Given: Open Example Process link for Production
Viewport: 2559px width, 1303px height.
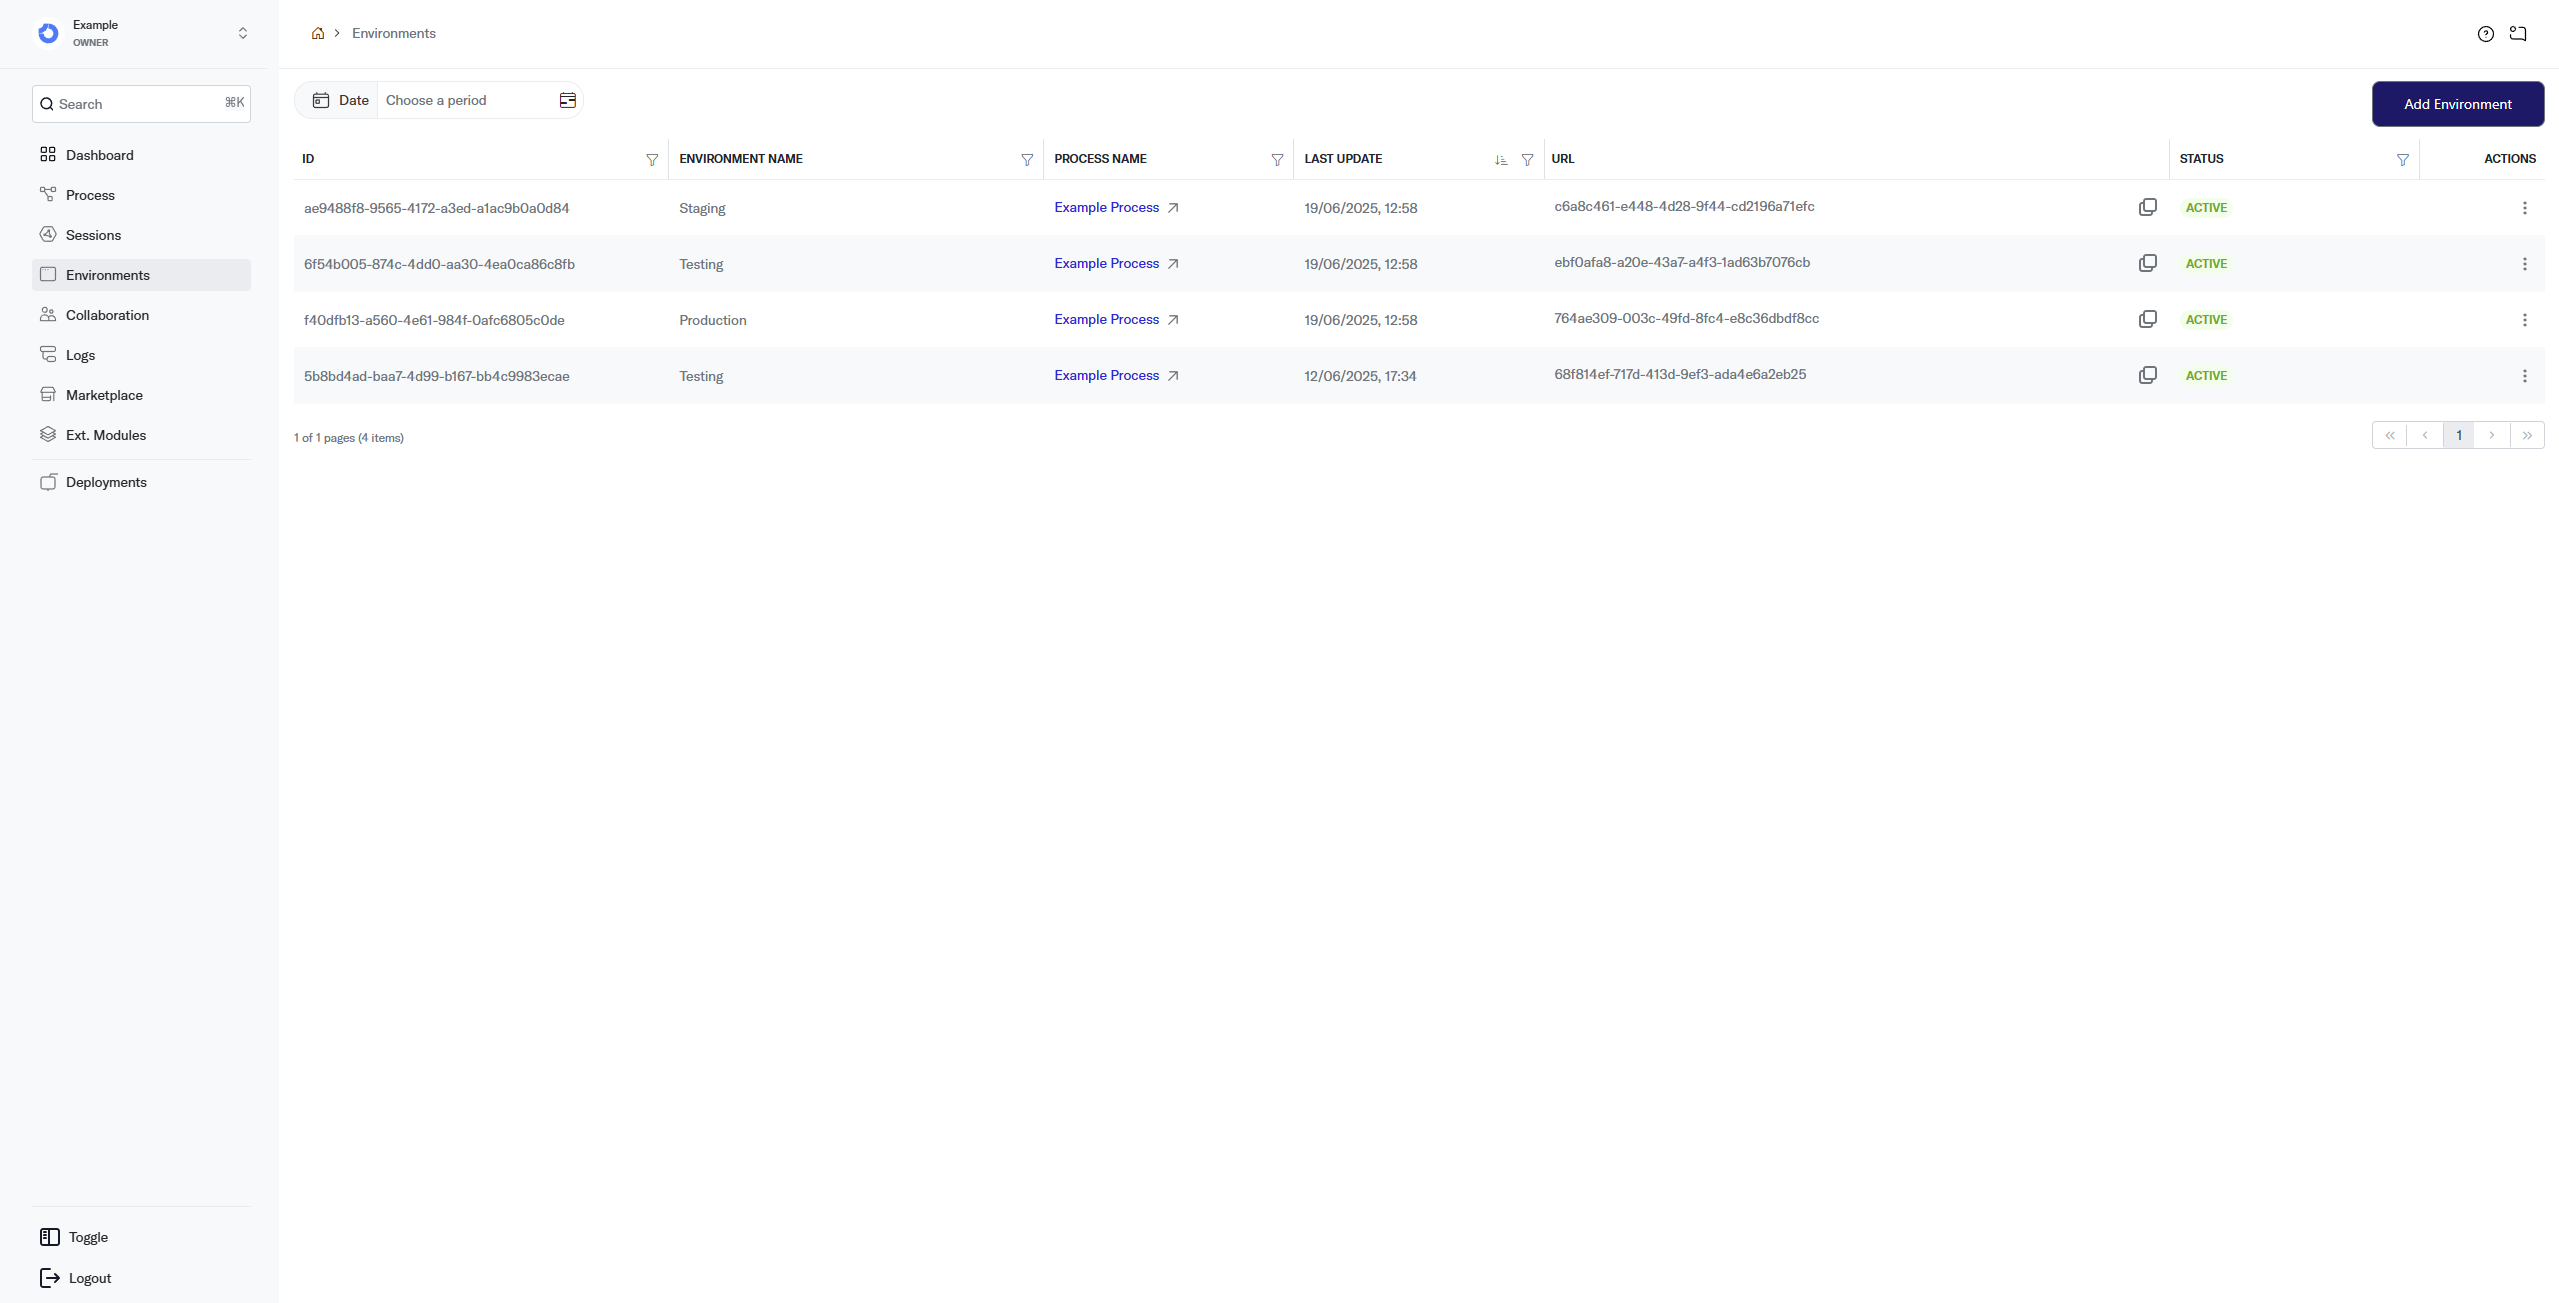Looking at the screenshot, I should (1117, 320).
